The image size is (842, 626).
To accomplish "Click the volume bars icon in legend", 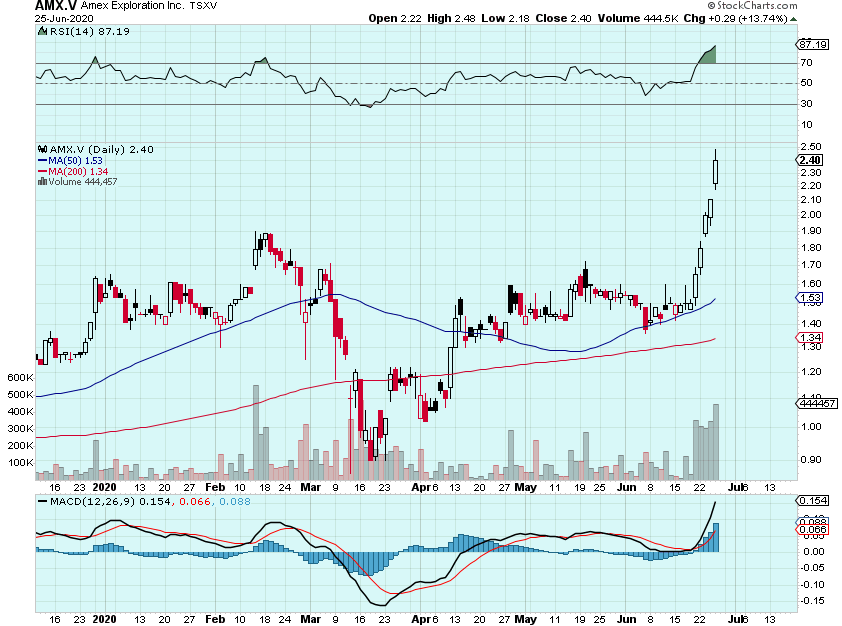I will point(41,181).
